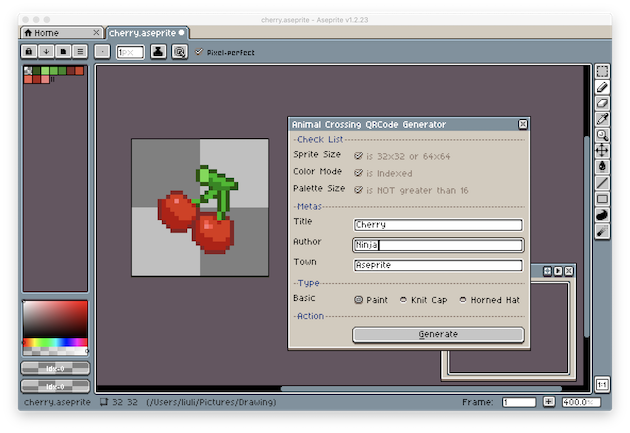This screenshot has height=433, width=630.
Task: Close the Home tab
Action: tap(96, 33)
